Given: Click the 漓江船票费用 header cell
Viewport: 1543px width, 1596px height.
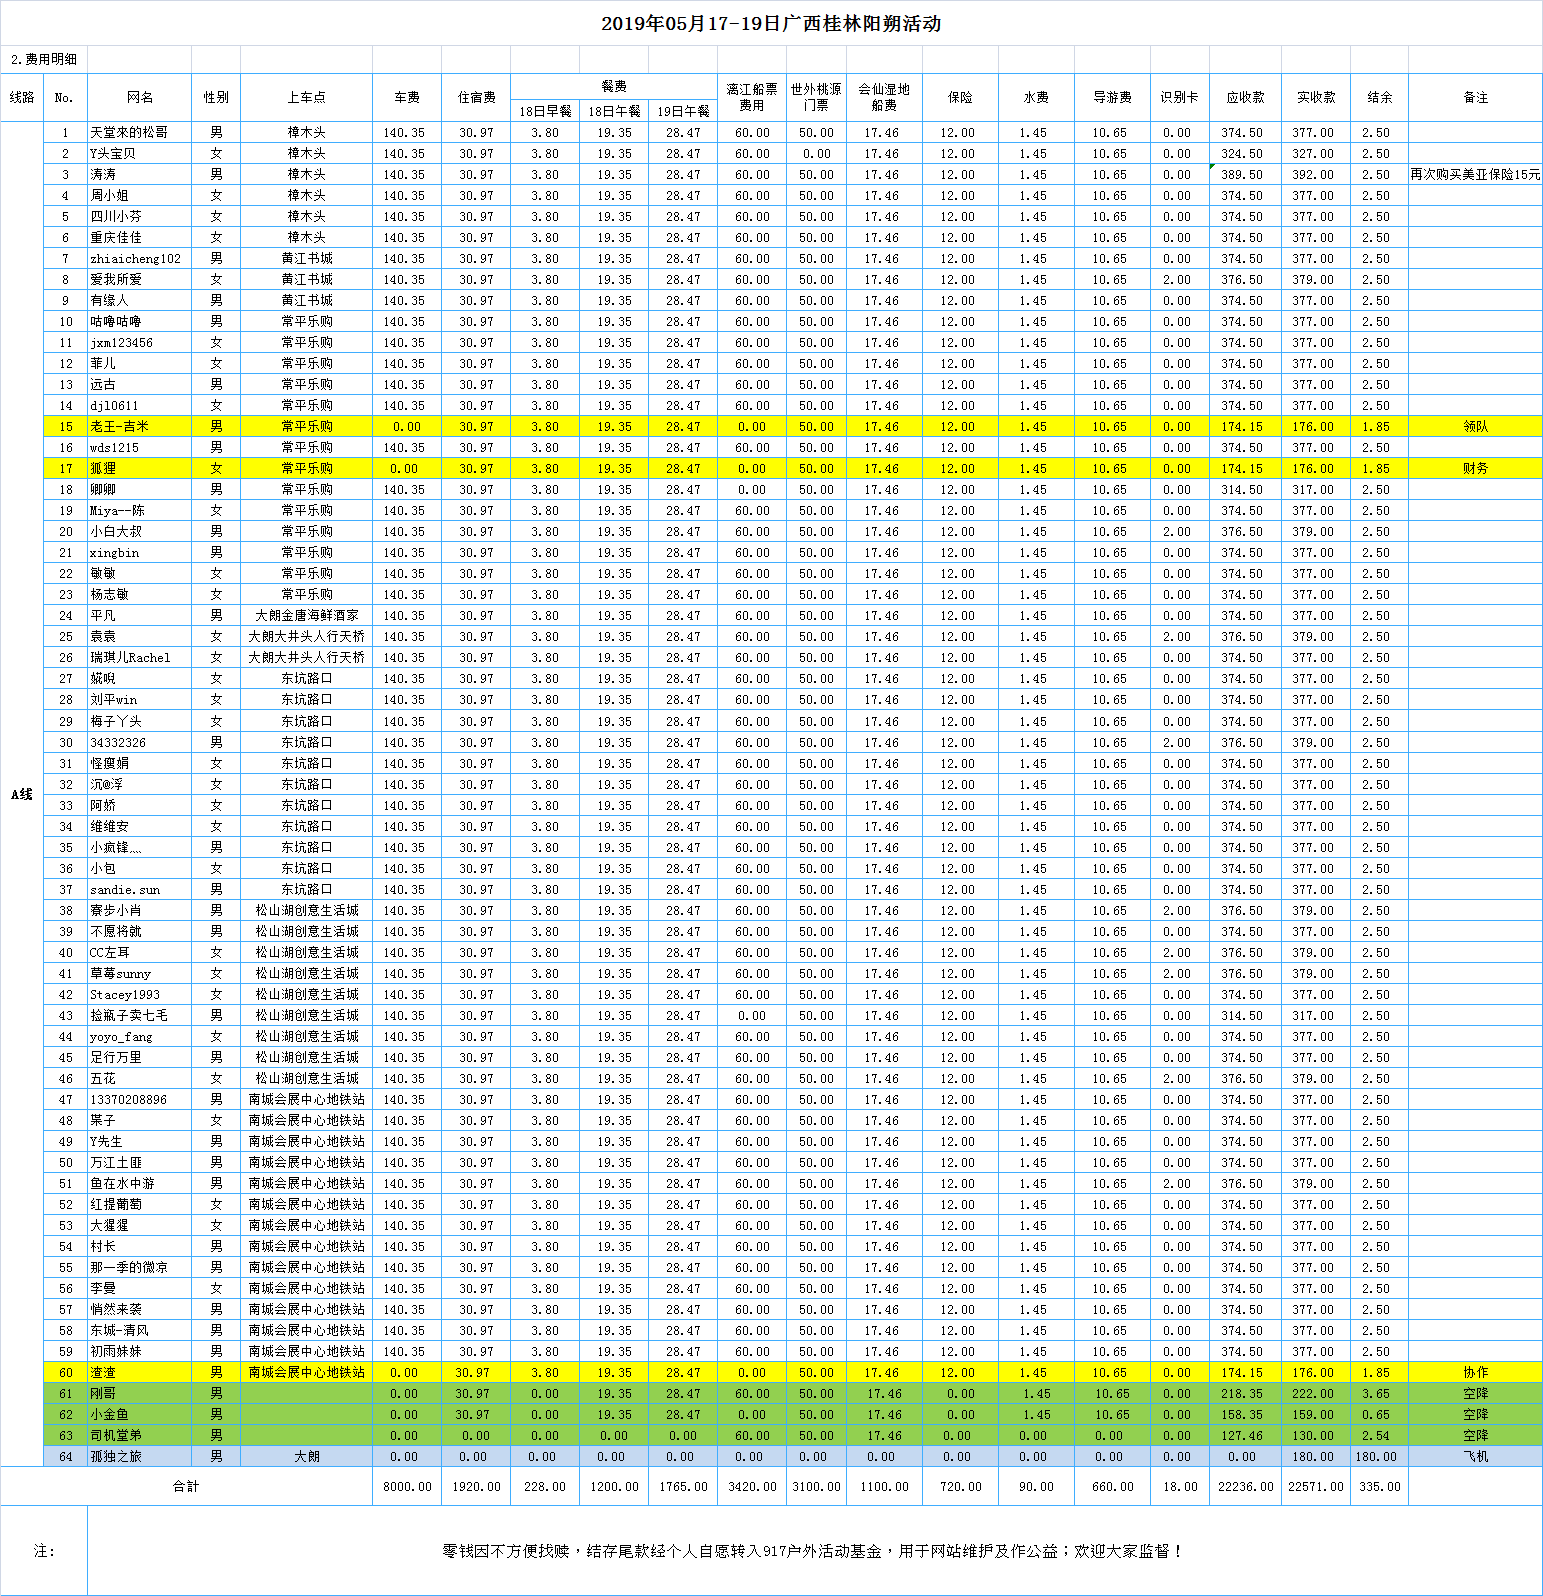Looking at the screenshot, I should (x=752, y=97).
